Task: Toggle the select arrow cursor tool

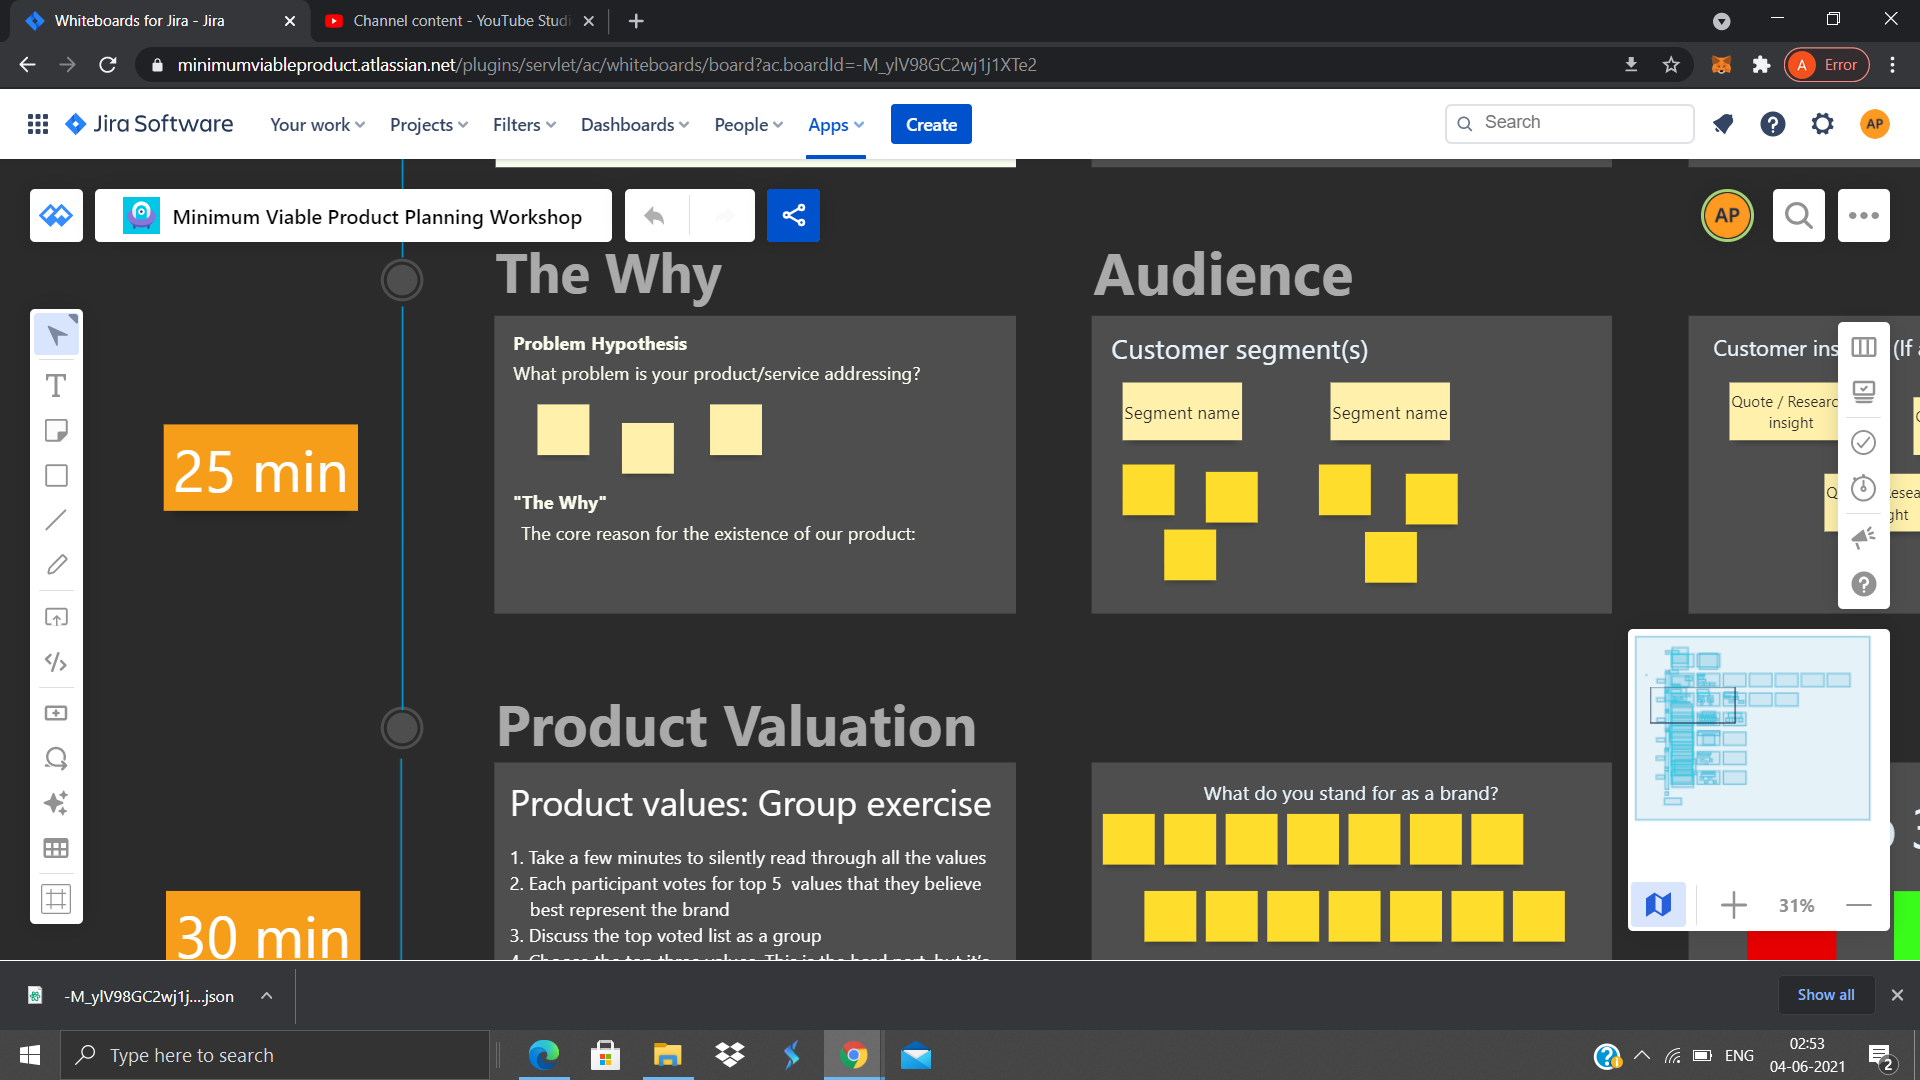Action: pos(56,336)
